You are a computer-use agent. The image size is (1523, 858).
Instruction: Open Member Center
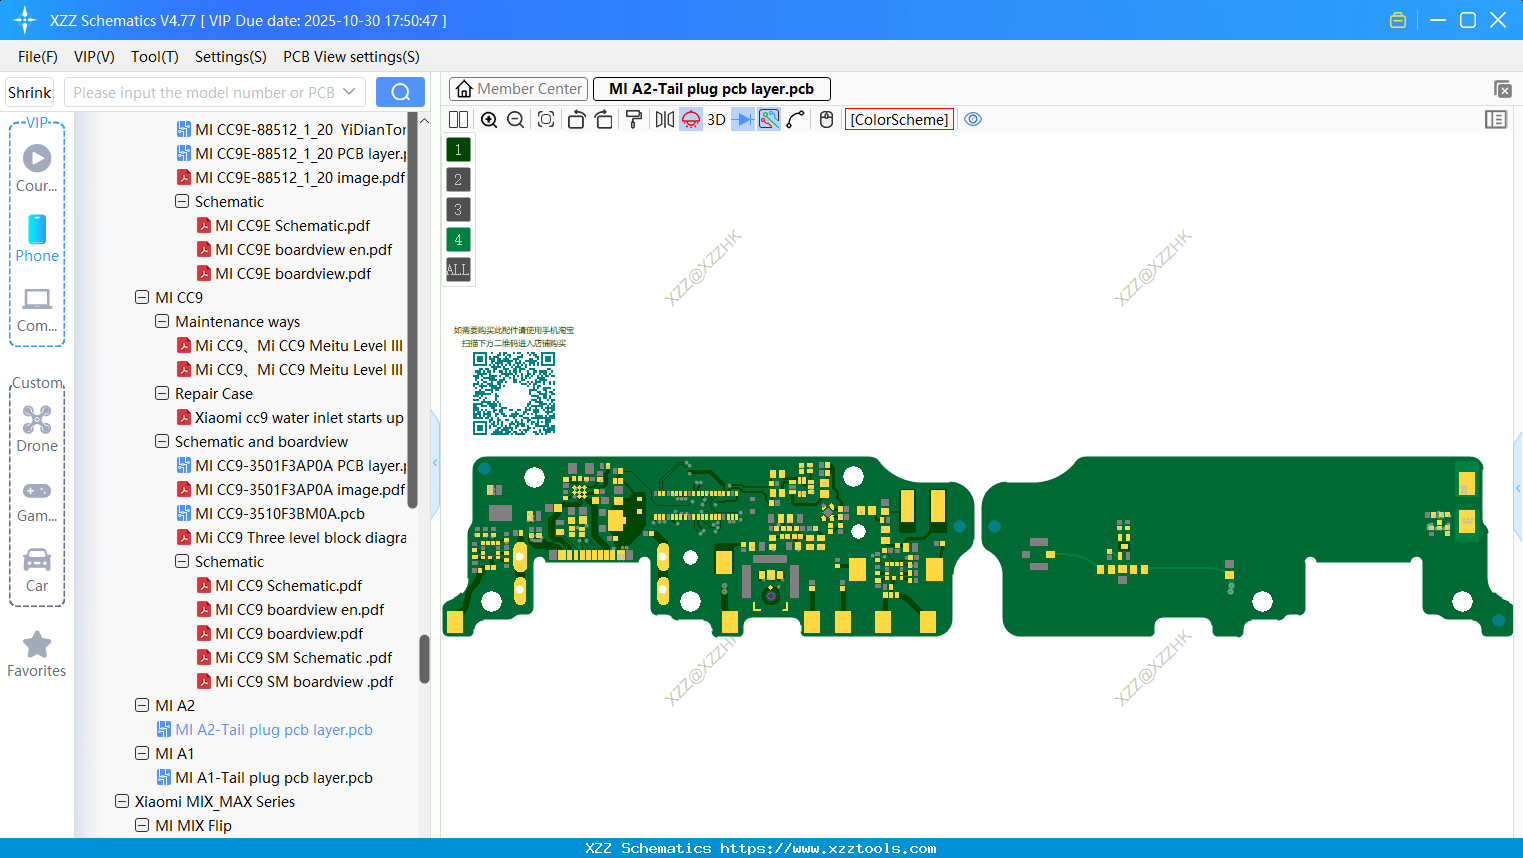(518, 88)
